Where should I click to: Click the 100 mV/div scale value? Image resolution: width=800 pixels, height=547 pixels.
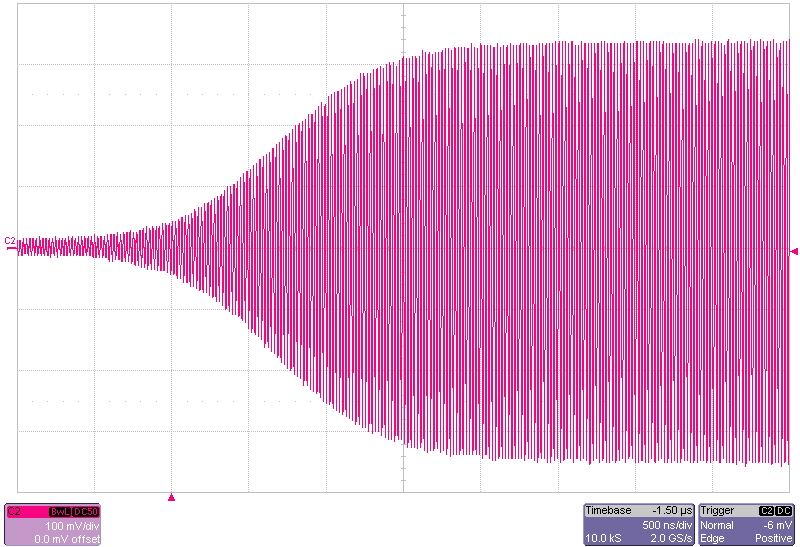pos(72,526)
